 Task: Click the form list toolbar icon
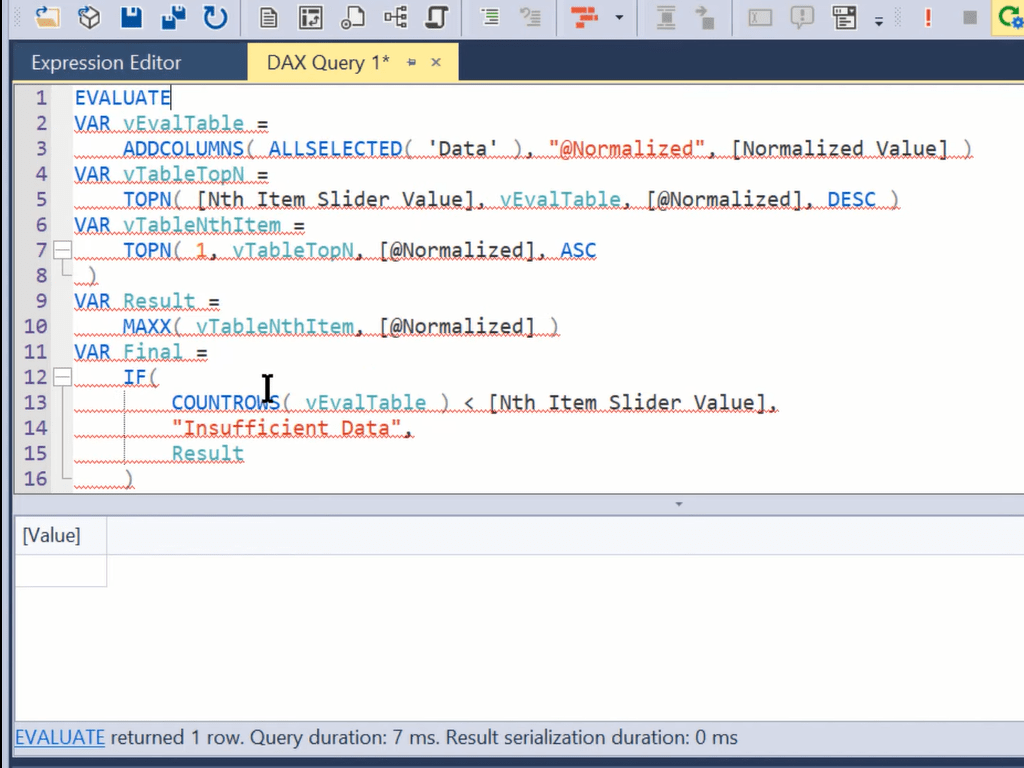[x=844, y=17]
